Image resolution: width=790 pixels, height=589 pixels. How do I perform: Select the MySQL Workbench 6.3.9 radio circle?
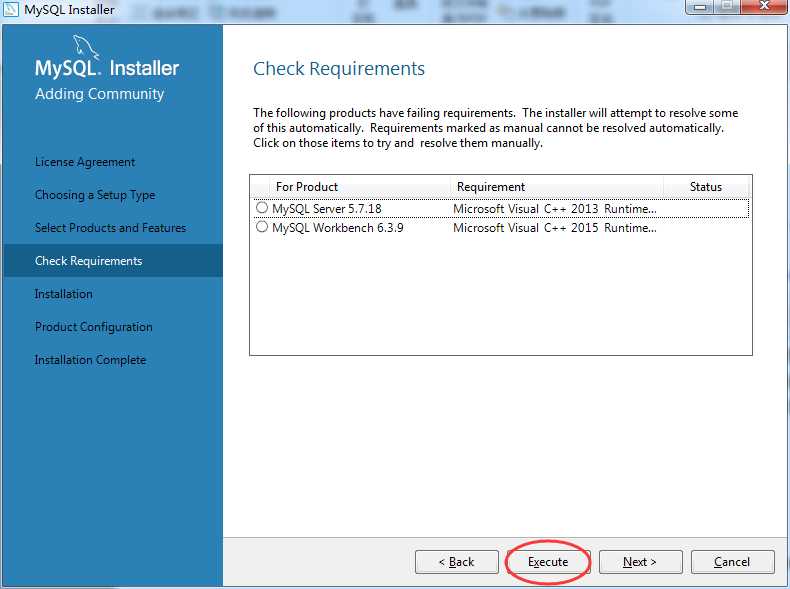pyautogui.click(x=261, y=227)
